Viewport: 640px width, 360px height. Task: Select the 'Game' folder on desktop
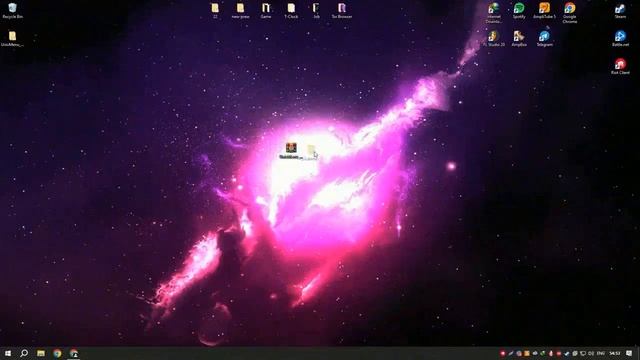266,11
